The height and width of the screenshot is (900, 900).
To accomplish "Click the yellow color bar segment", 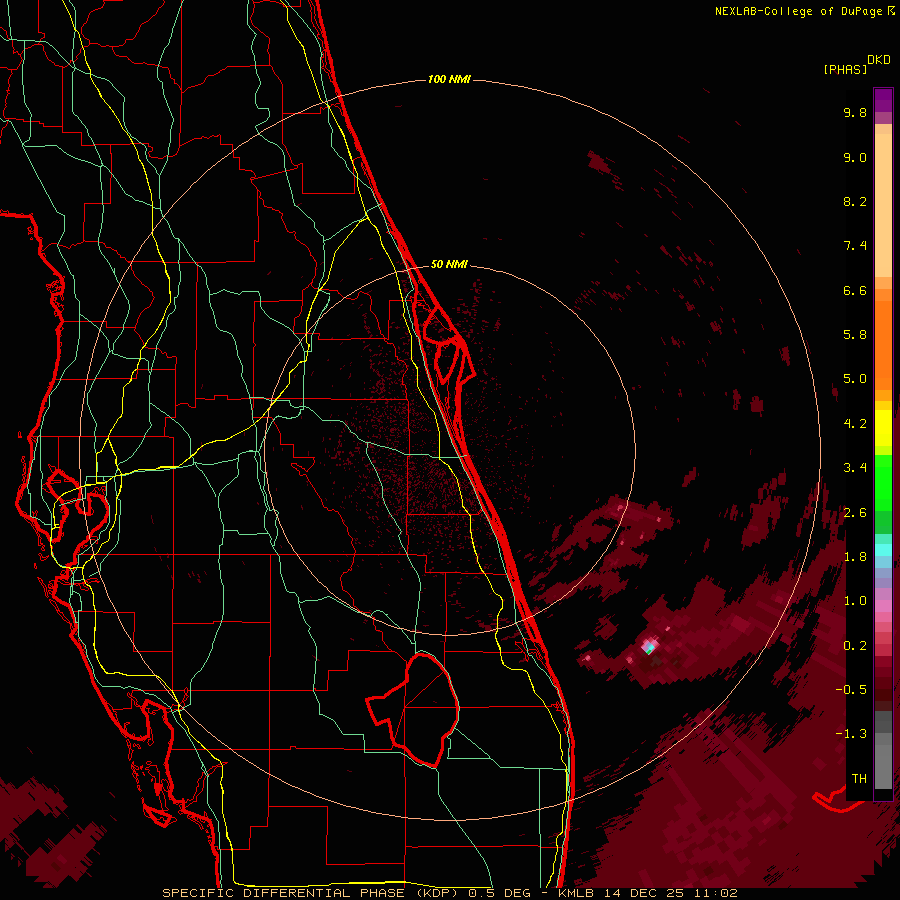I will [883, 428].
